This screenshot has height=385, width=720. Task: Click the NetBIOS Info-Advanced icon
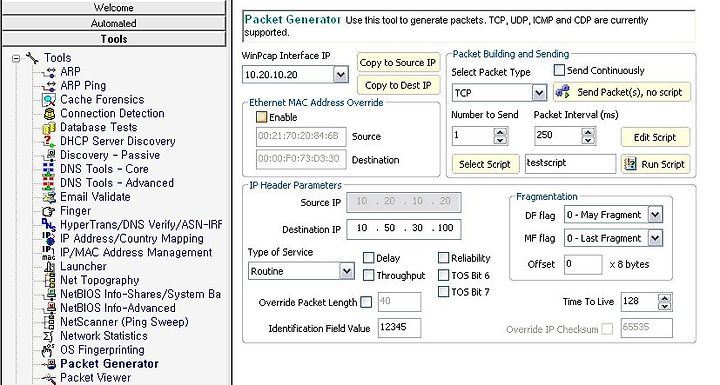click(49, 308)
